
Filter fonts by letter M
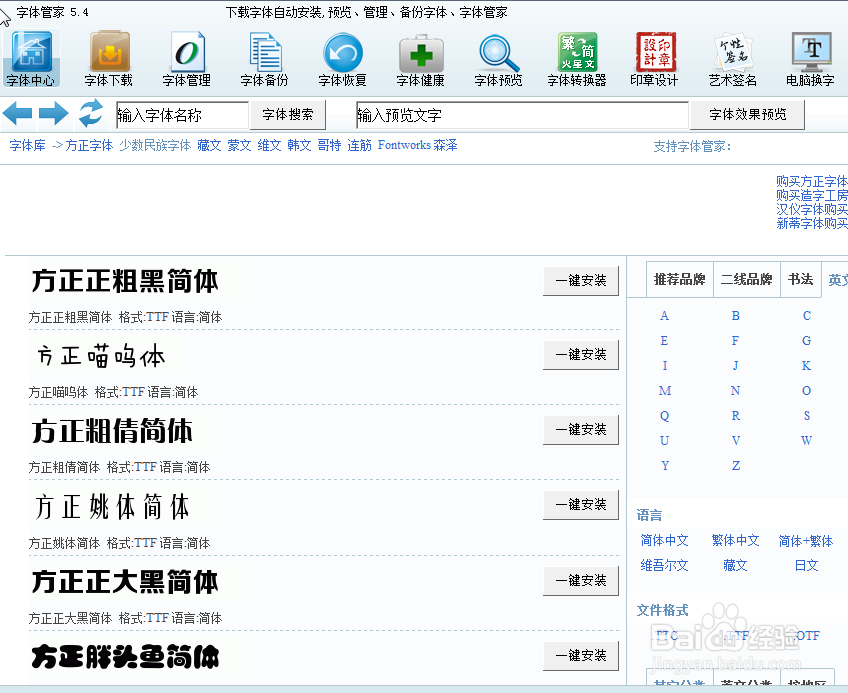(x=665, y=391)
